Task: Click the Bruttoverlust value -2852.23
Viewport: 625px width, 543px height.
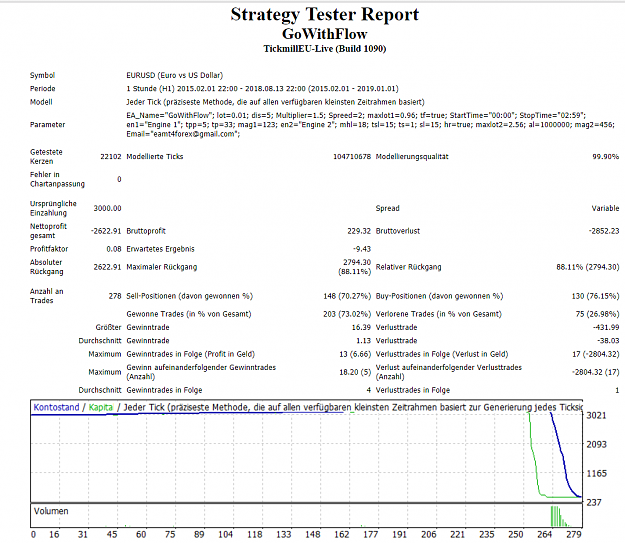Action: (604, 231)
